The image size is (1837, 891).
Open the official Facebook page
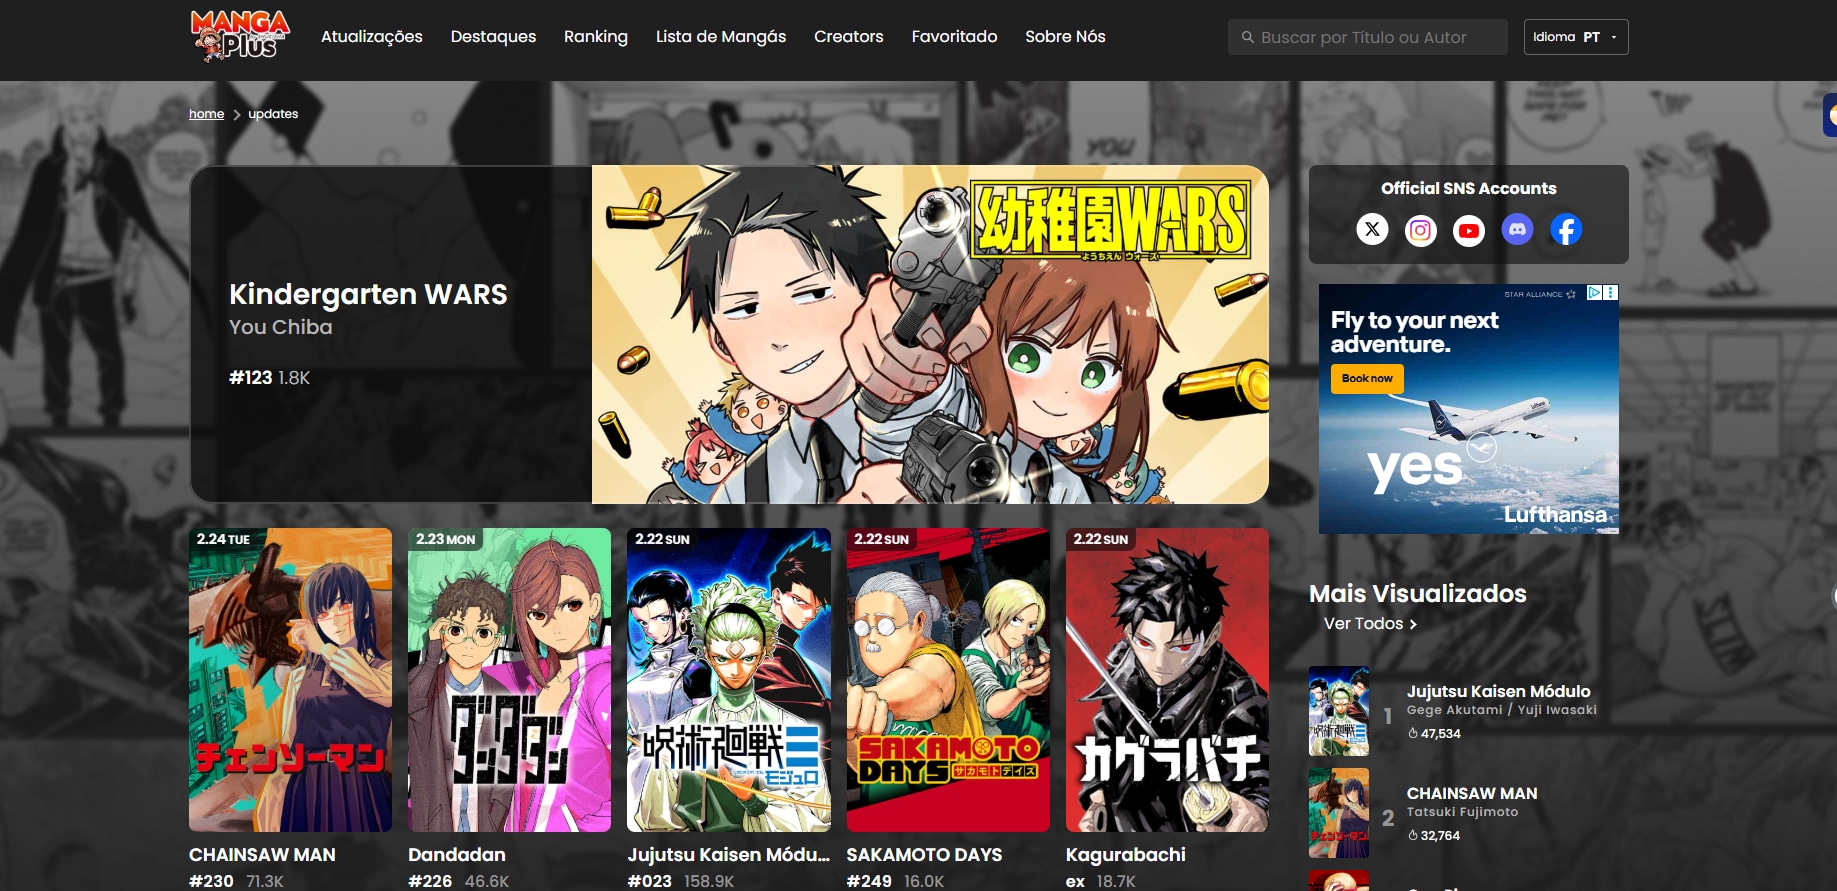click(1565, 230)
